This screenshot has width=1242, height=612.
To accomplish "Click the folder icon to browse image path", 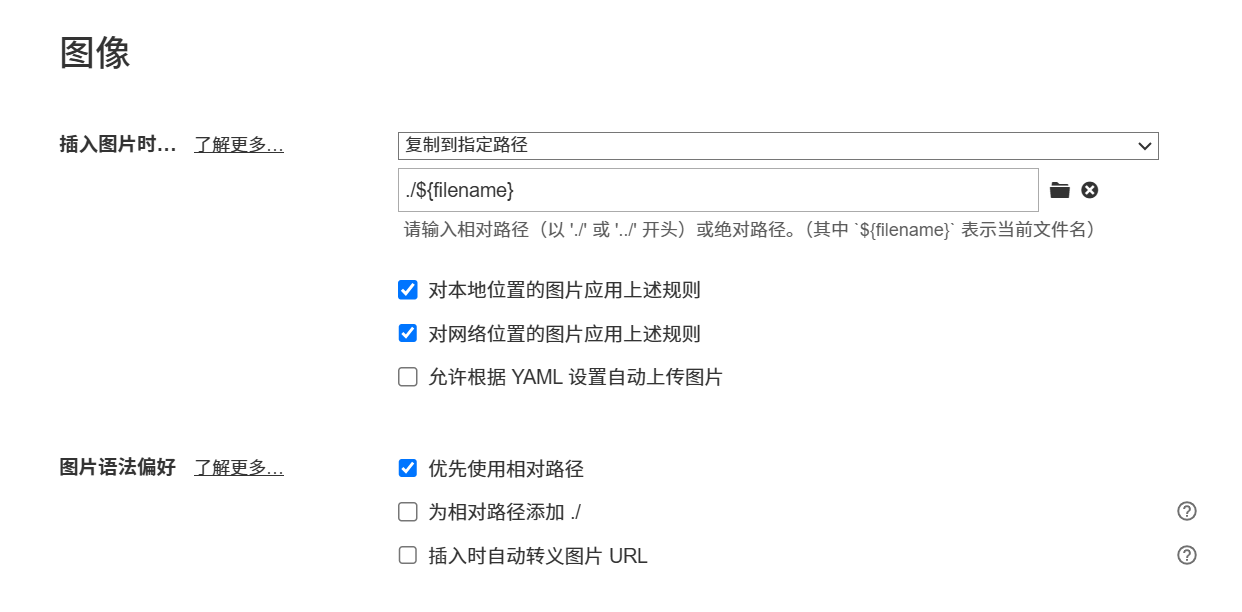I will 1060,190.
